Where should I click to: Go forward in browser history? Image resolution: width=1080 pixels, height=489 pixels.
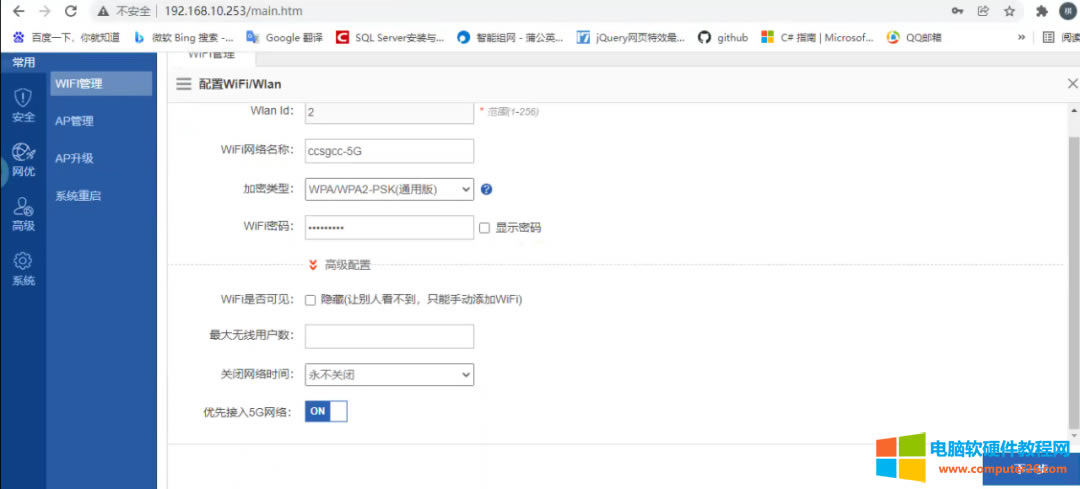pyautogui.click(x=45, y=11)
